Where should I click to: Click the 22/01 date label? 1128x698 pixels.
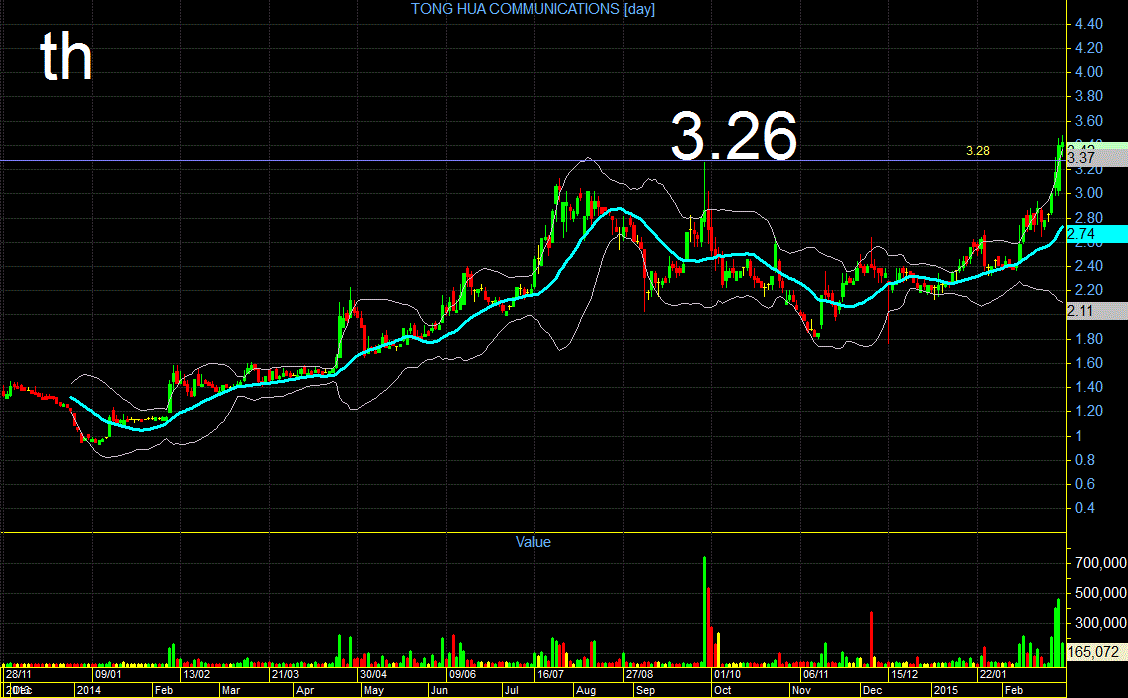993,674
